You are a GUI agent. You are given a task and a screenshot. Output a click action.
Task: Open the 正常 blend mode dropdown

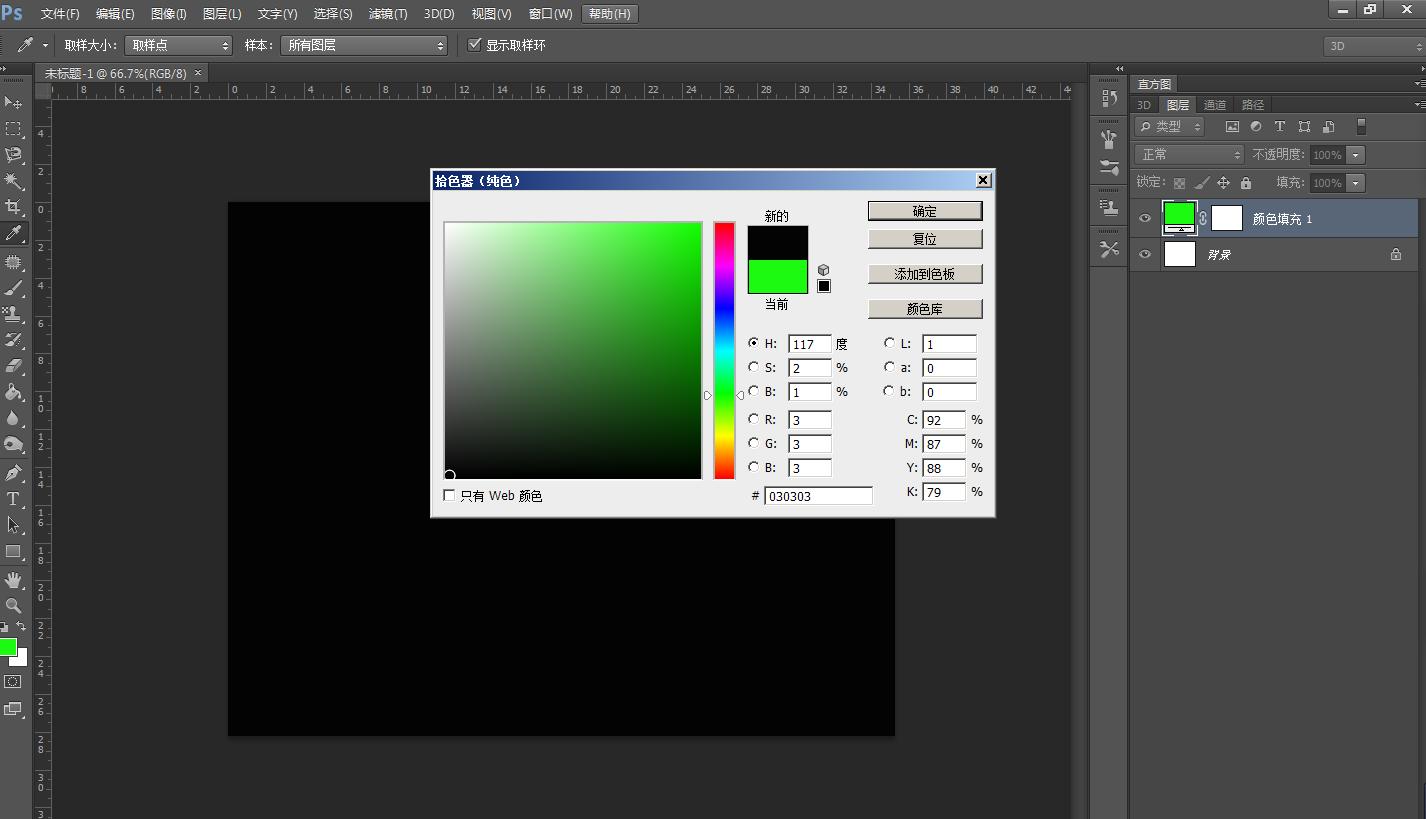click(x=1189, y=155)
